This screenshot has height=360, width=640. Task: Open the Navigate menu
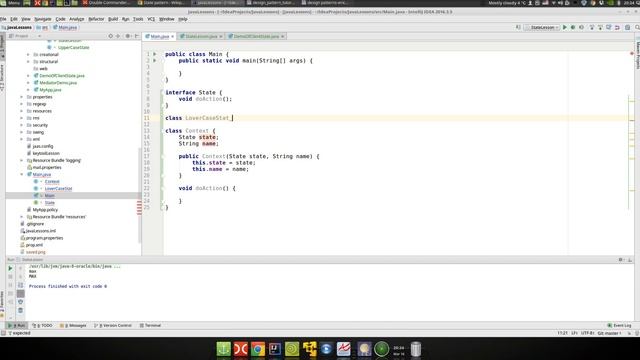tap(42, 19)
